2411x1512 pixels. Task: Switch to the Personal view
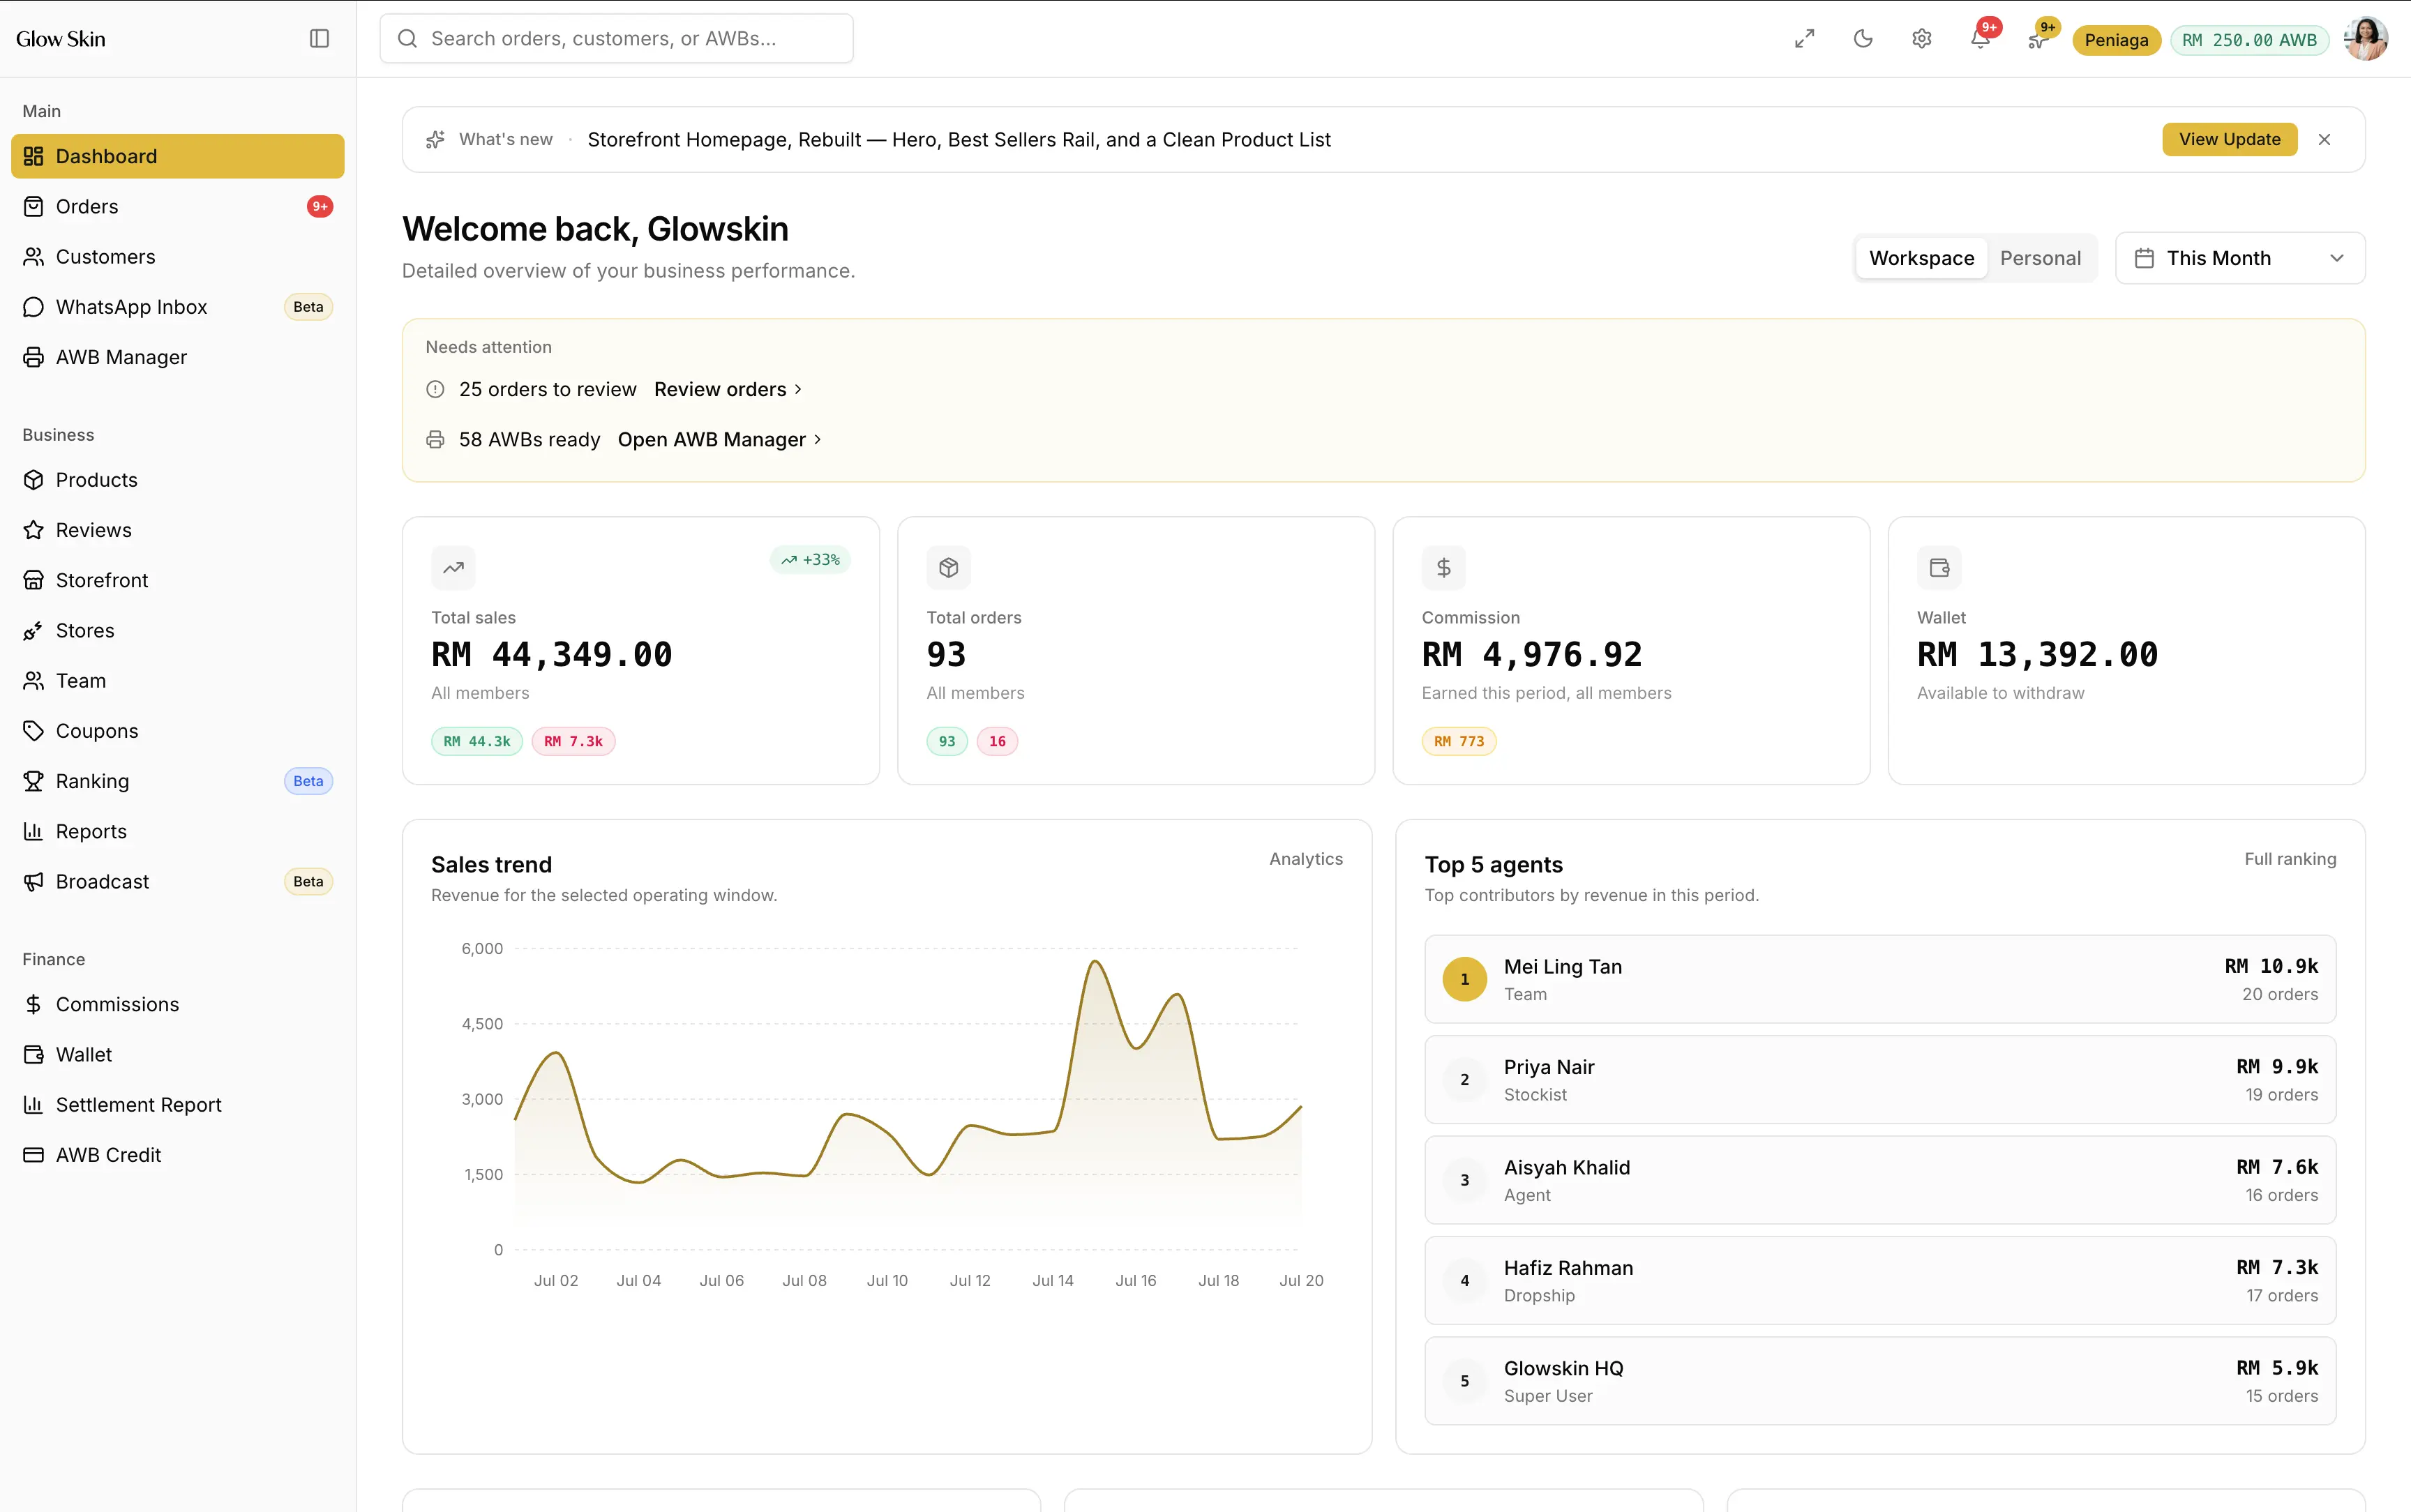click(2040, 258)
